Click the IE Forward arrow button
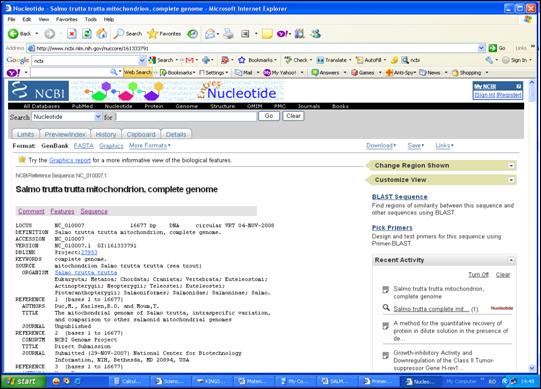Viewport: 541px width, 389px height. 50,33
